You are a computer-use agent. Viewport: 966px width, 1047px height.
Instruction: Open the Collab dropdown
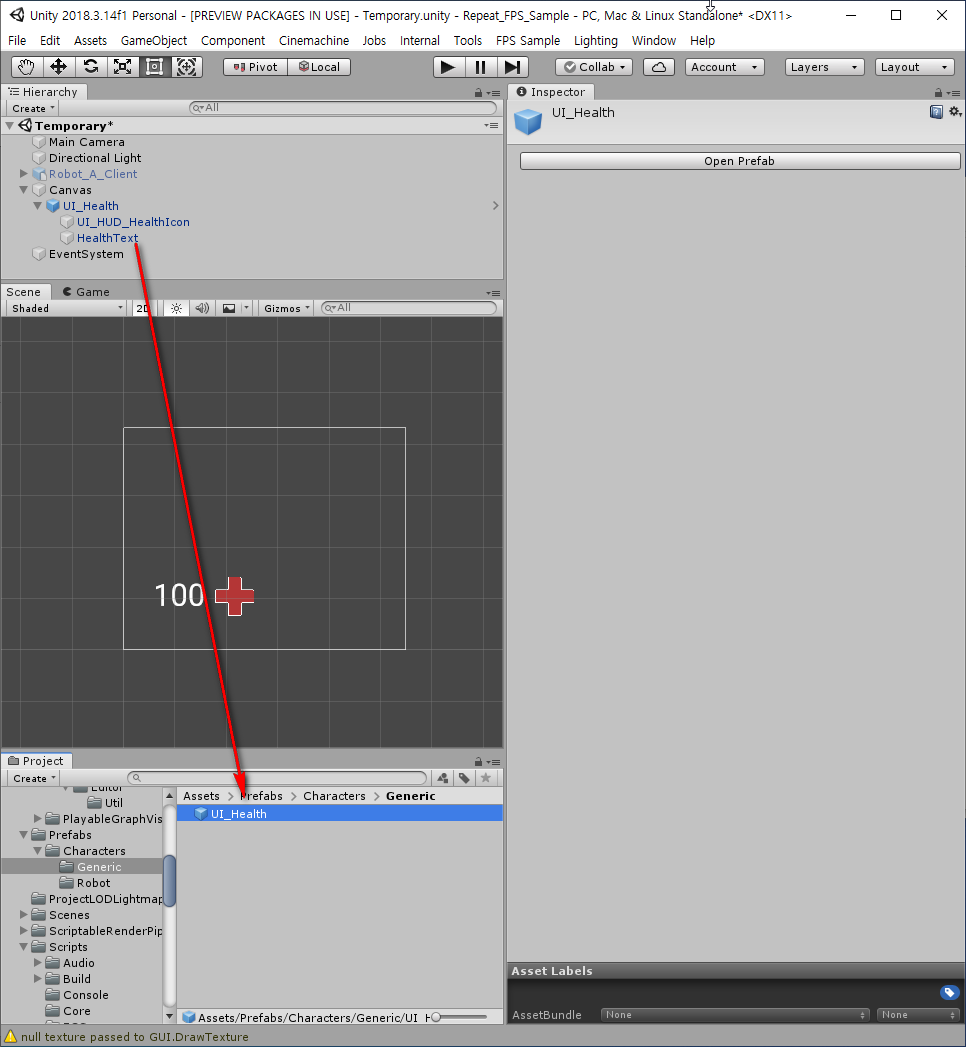pos(594,67)
